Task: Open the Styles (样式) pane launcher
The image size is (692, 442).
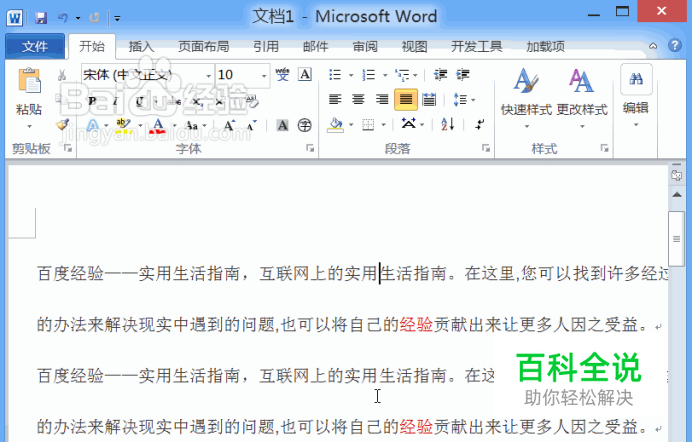Action: click(x=605, y=148)
